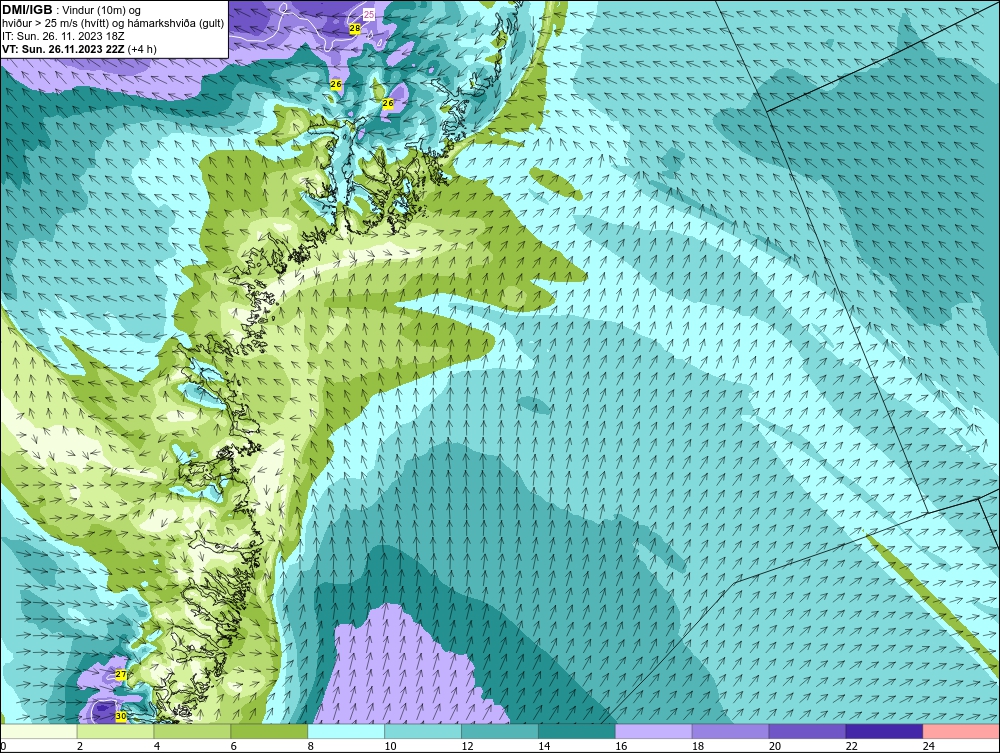Click the 16–18 lavender legend swatch
The image size is (1000, 753).
click(654, 731)
